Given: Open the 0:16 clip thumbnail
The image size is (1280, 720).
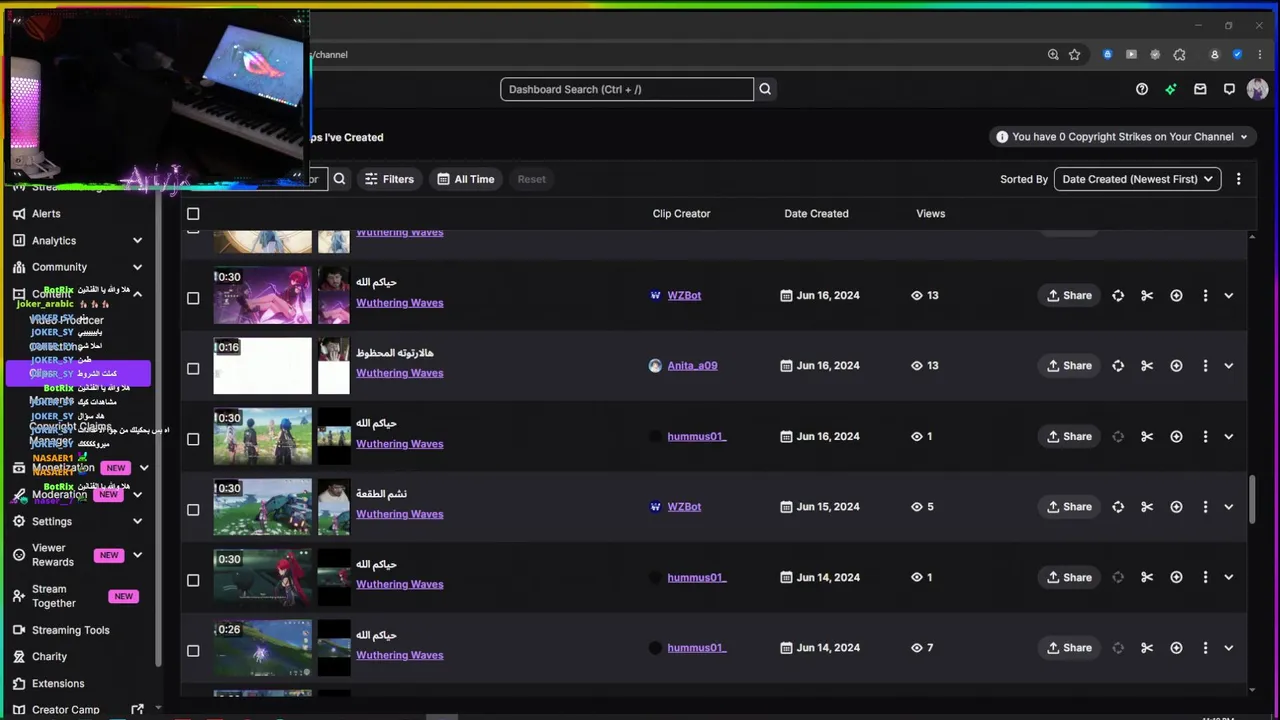Looking at the screenshot, I should (263, 366).
